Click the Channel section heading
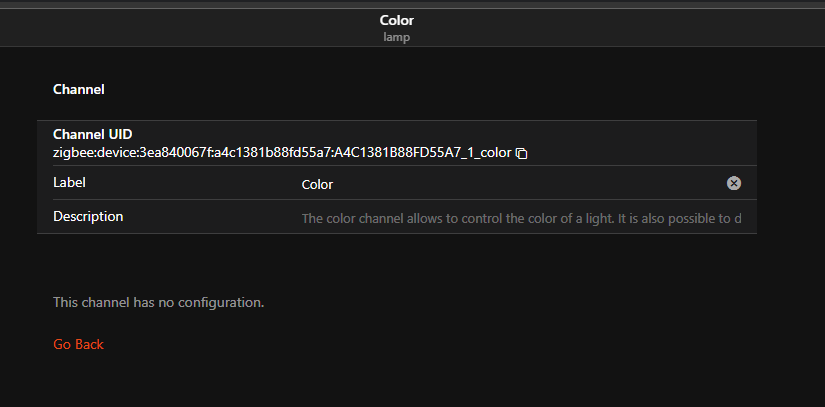 (79, 89)
